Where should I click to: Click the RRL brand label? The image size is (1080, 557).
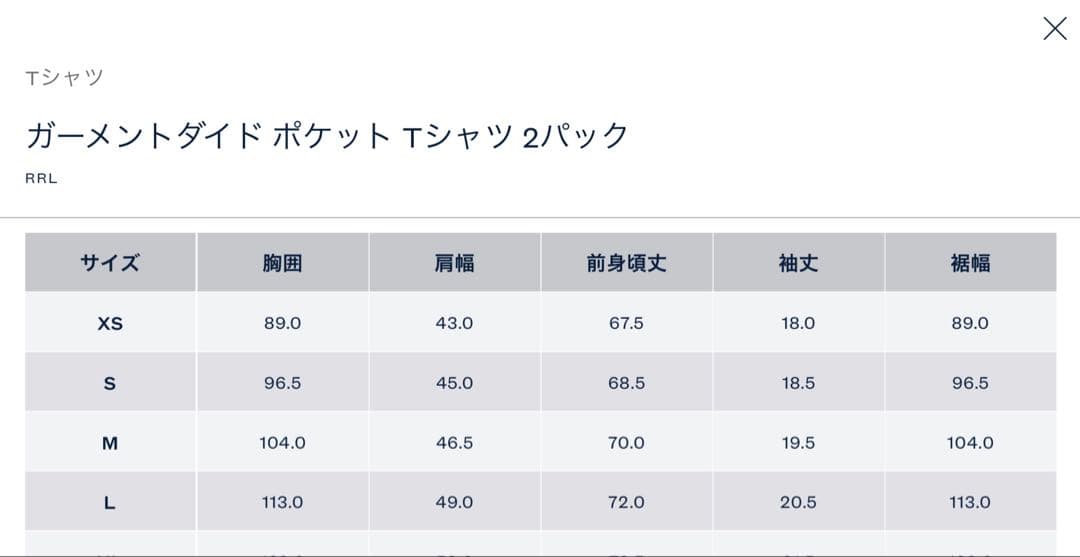(x=42, y=179)
